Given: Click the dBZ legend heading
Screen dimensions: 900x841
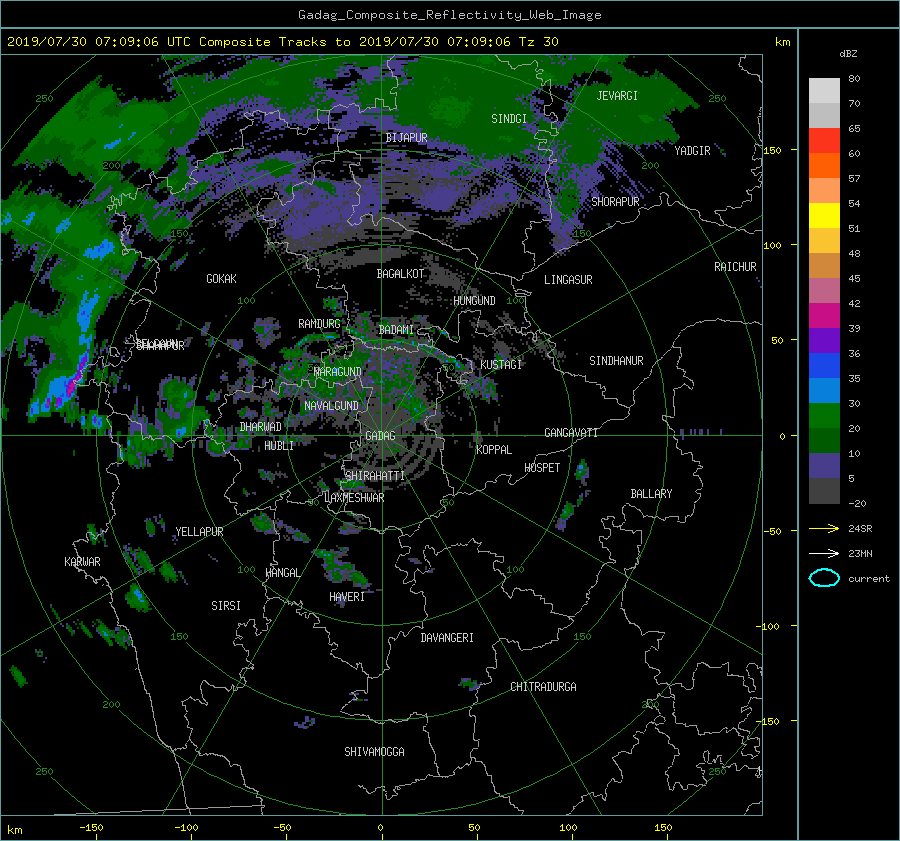Looking at the screenshot, I should [848, 54].
